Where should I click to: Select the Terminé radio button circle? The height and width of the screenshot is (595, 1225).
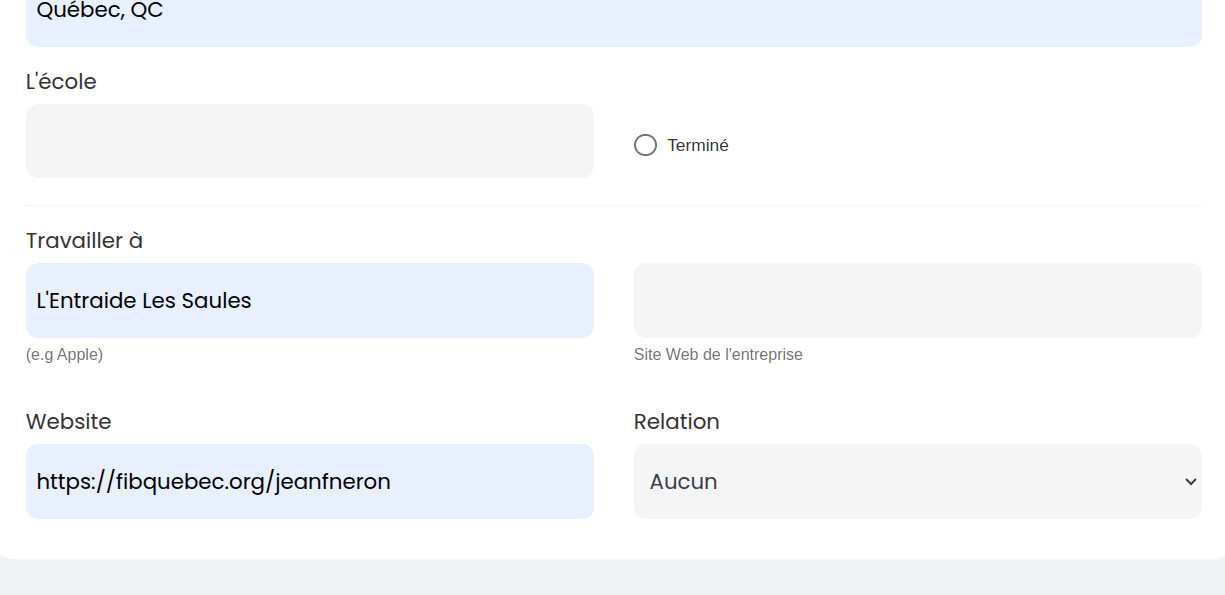pos(645,145)
